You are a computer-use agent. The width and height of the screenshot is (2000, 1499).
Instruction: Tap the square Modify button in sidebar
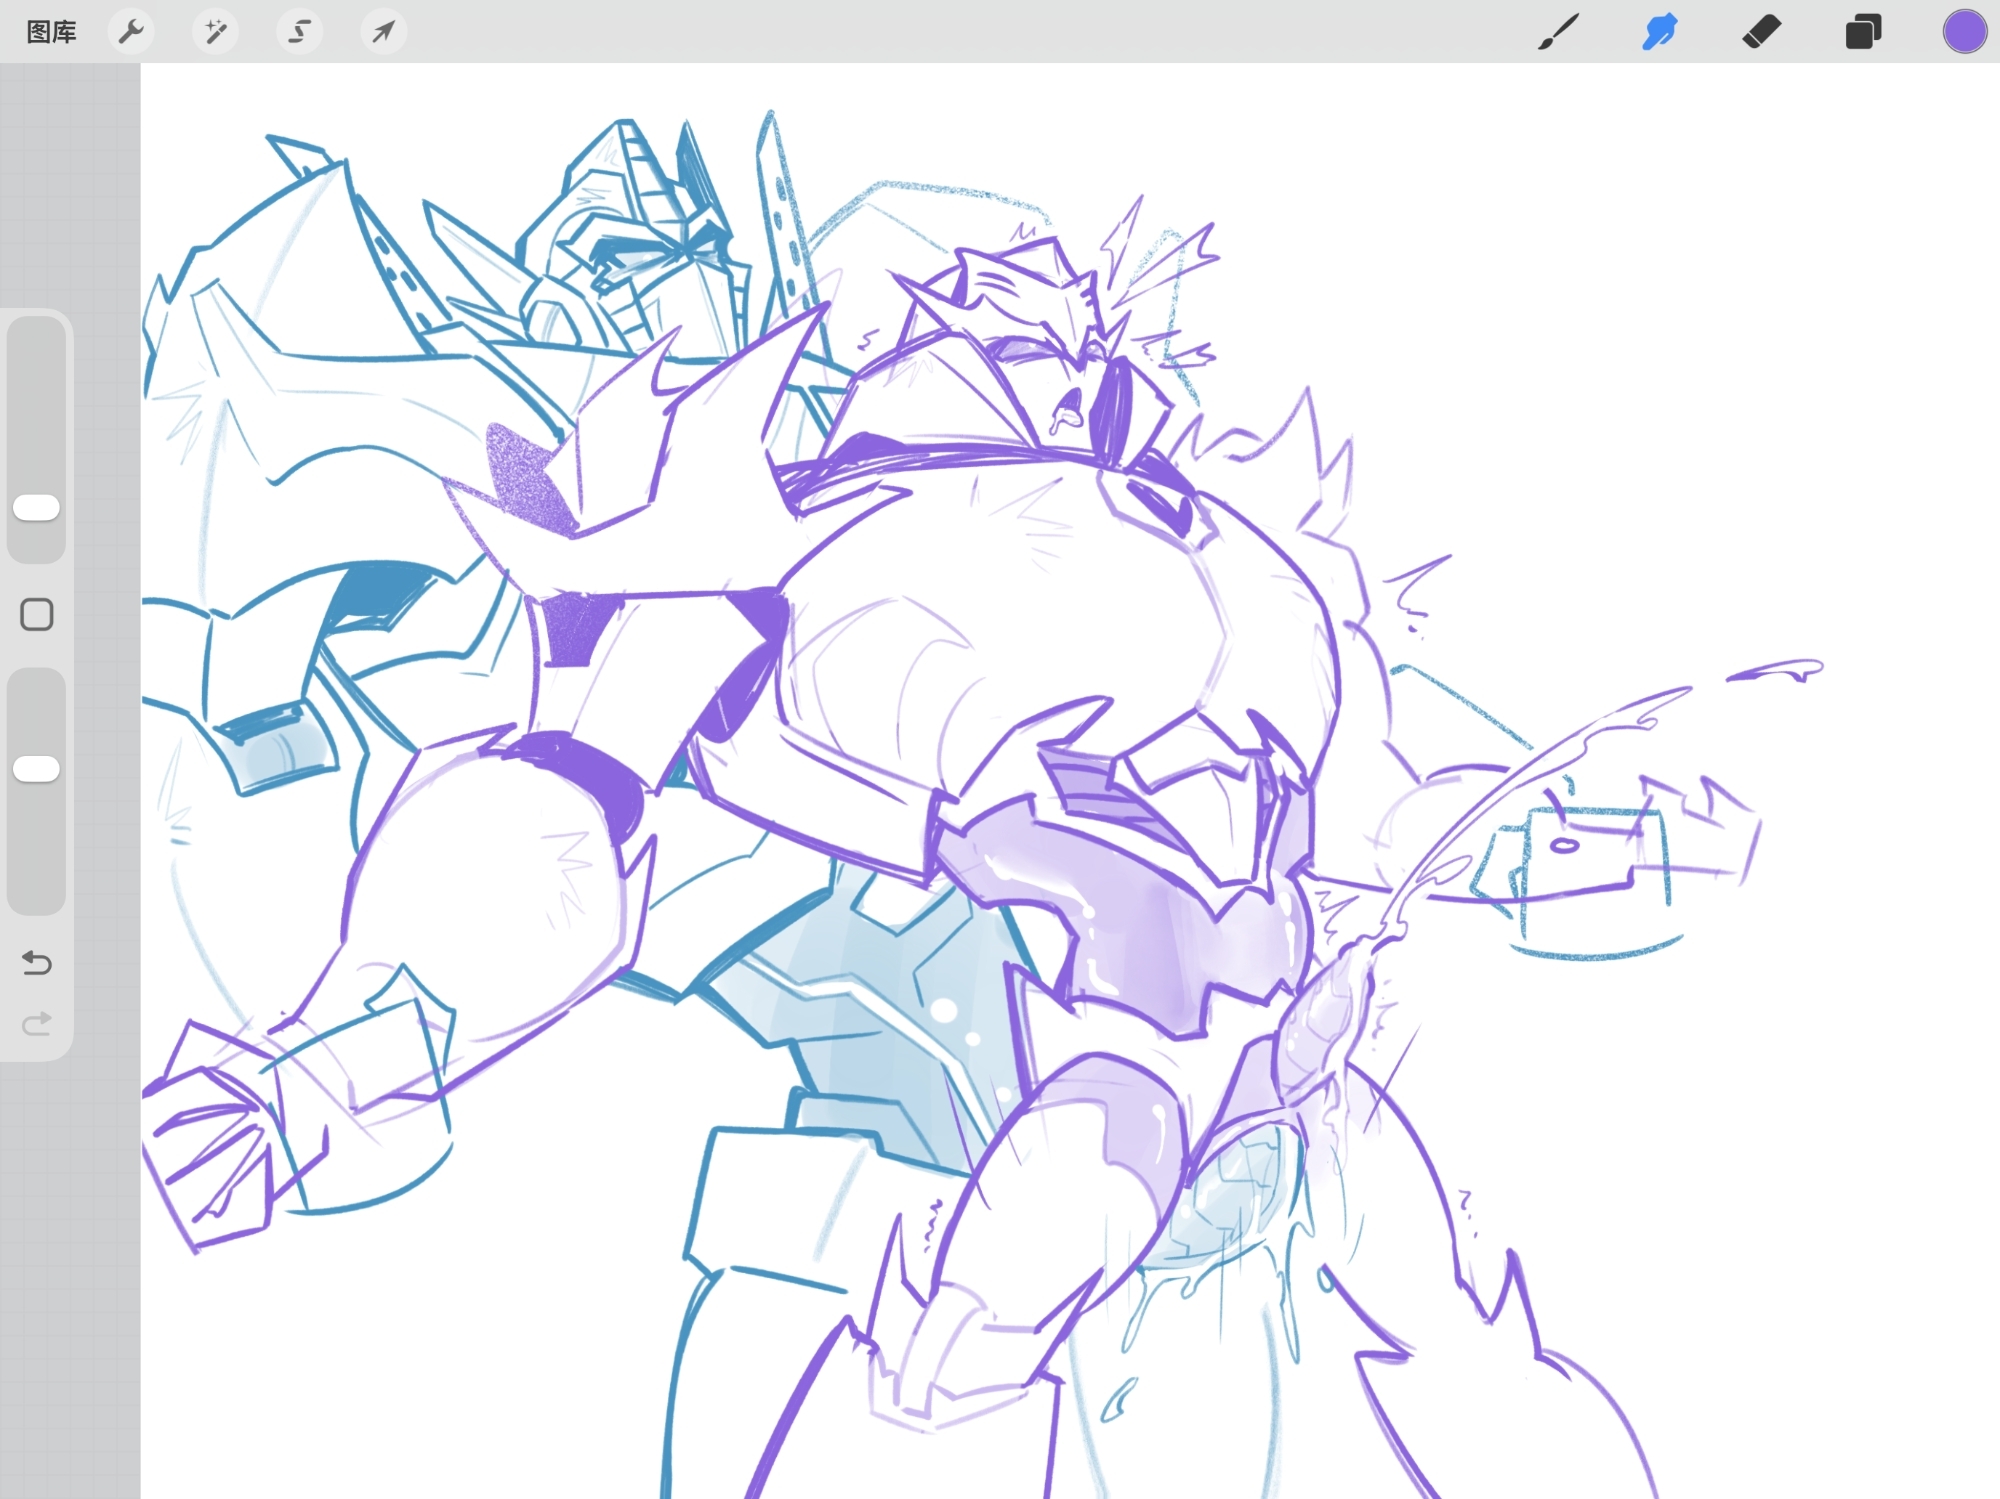[37, 615]
